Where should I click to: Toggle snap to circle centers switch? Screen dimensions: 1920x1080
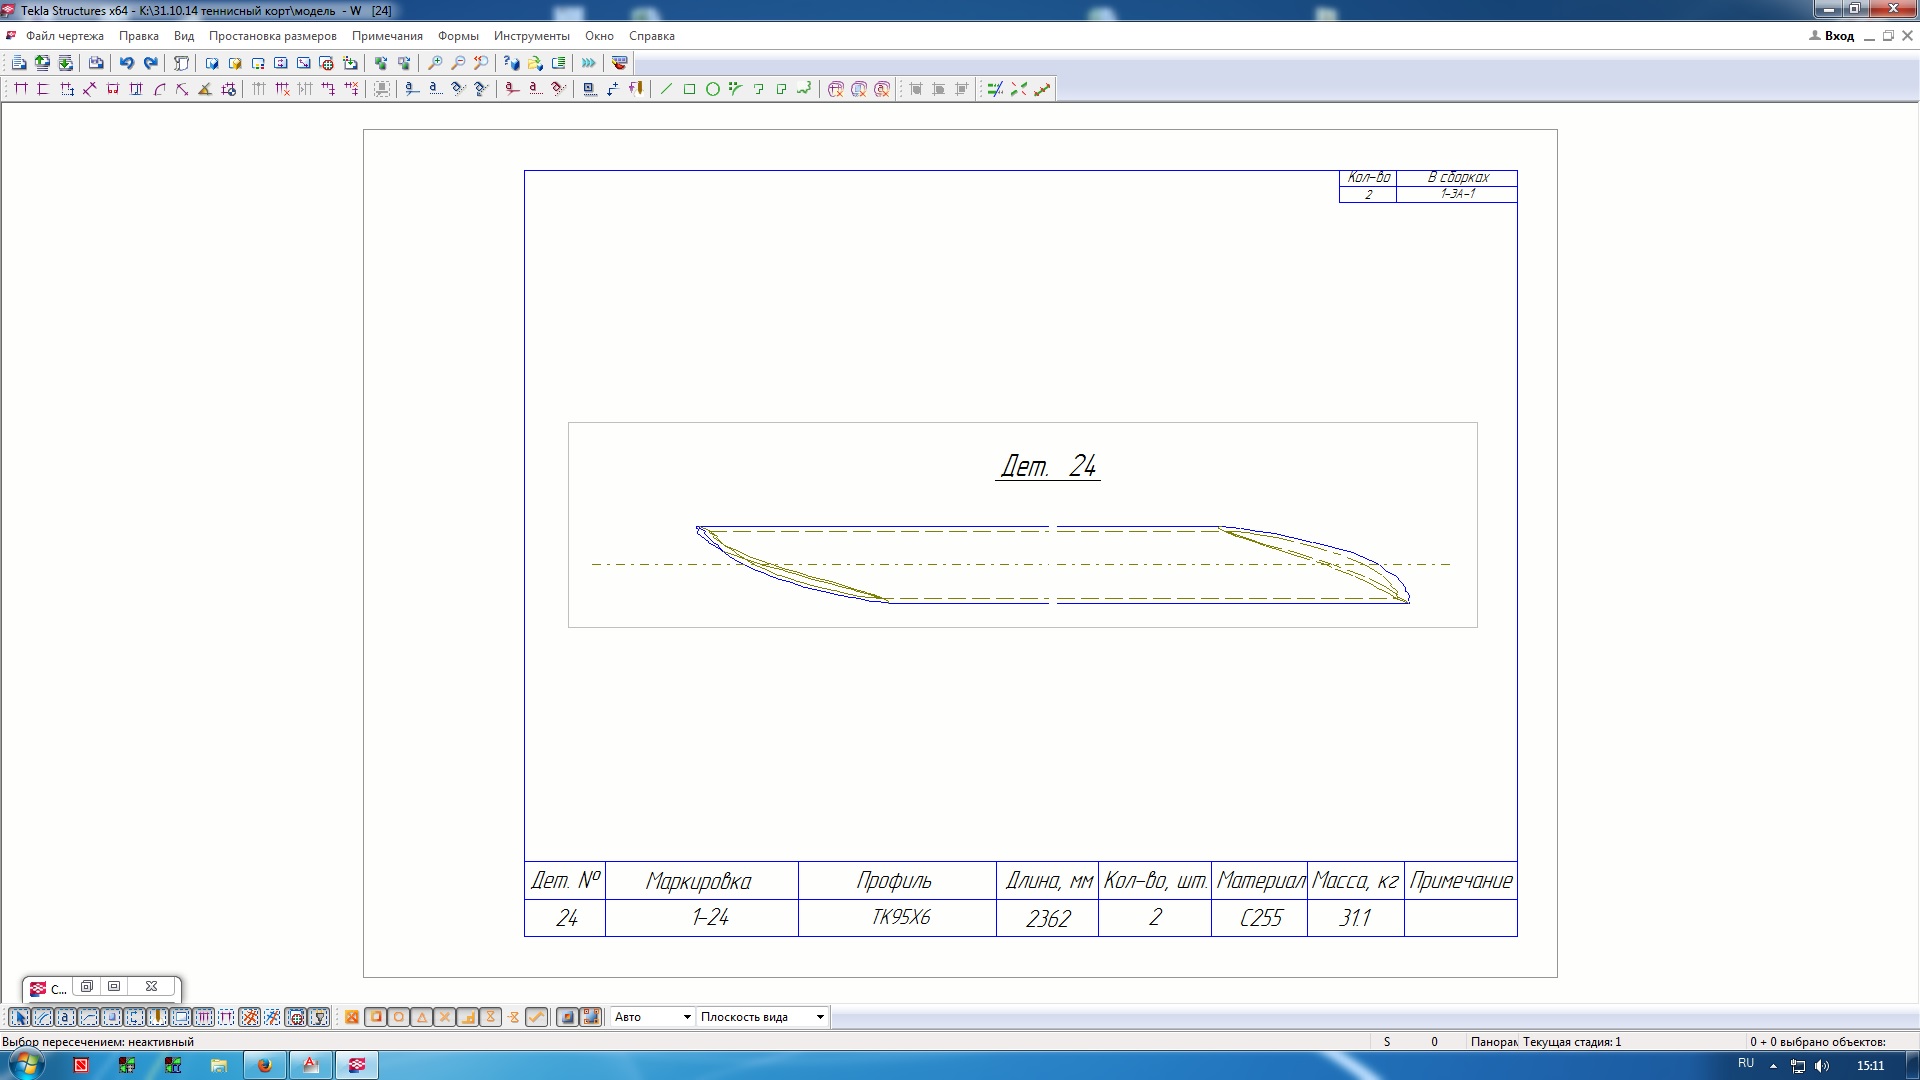(x=399, y=1017)
